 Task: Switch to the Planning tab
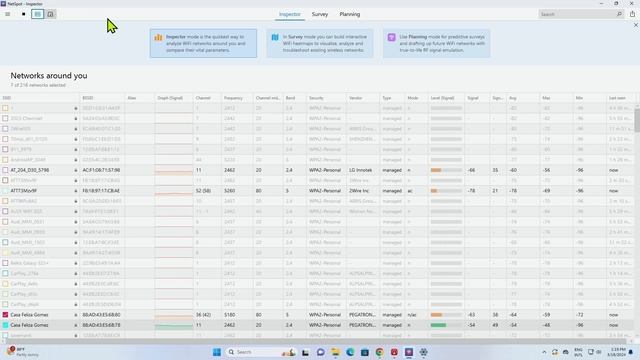coord(350,14)
